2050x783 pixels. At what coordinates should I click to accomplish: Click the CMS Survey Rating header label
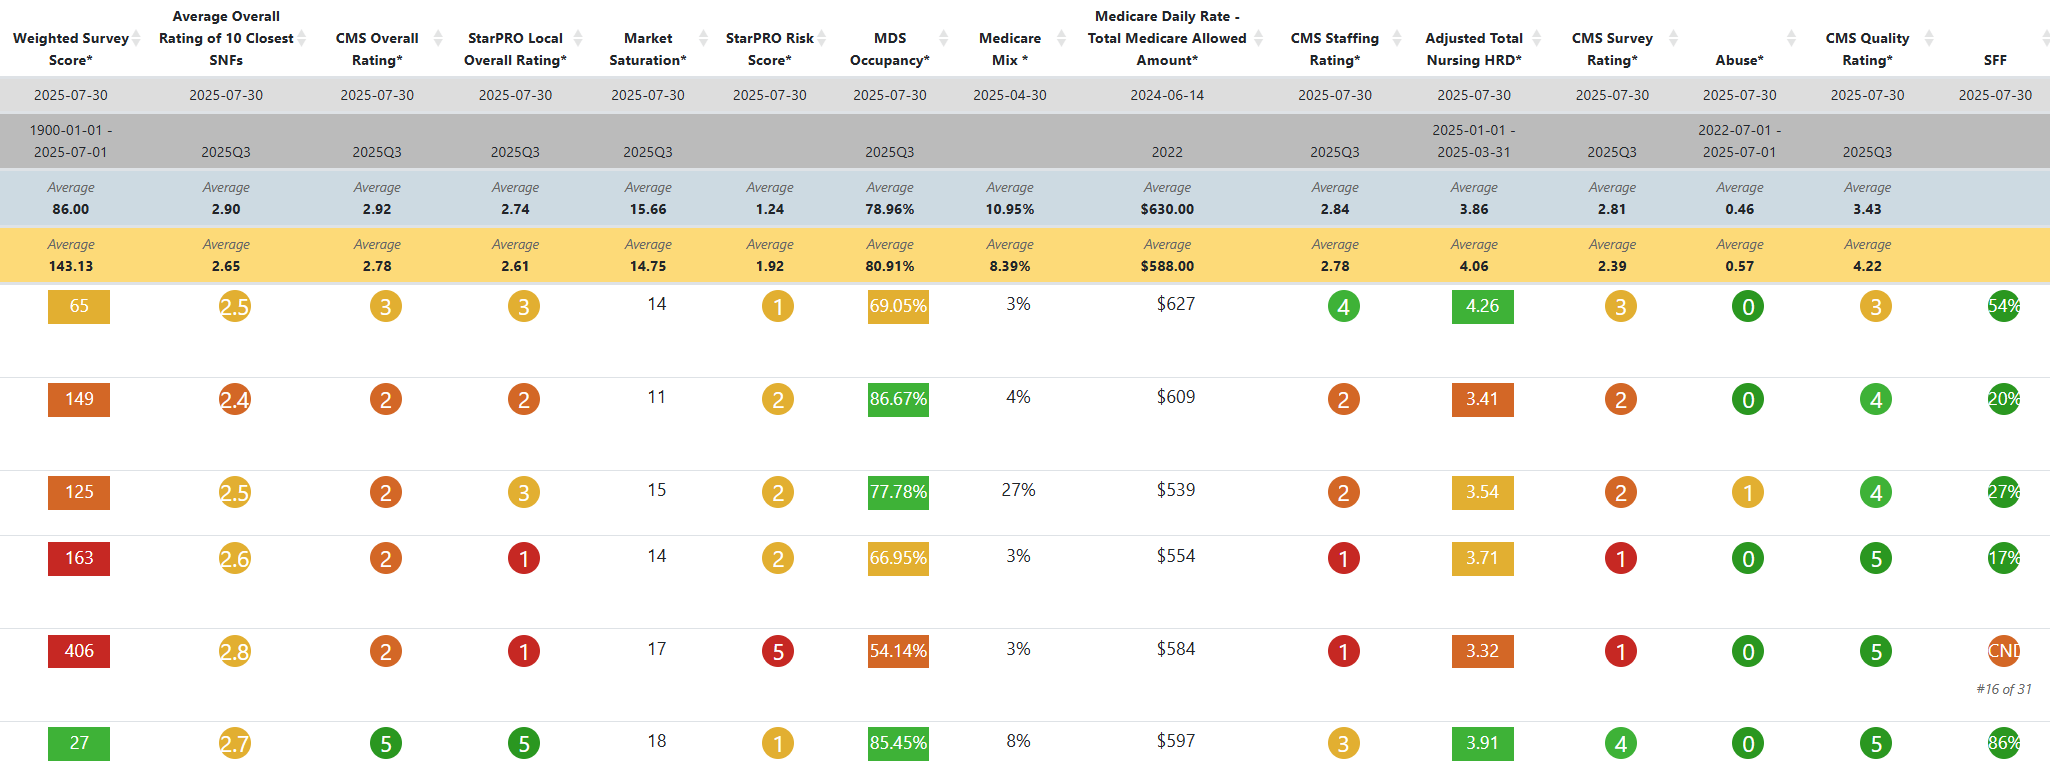[1611, 49]
